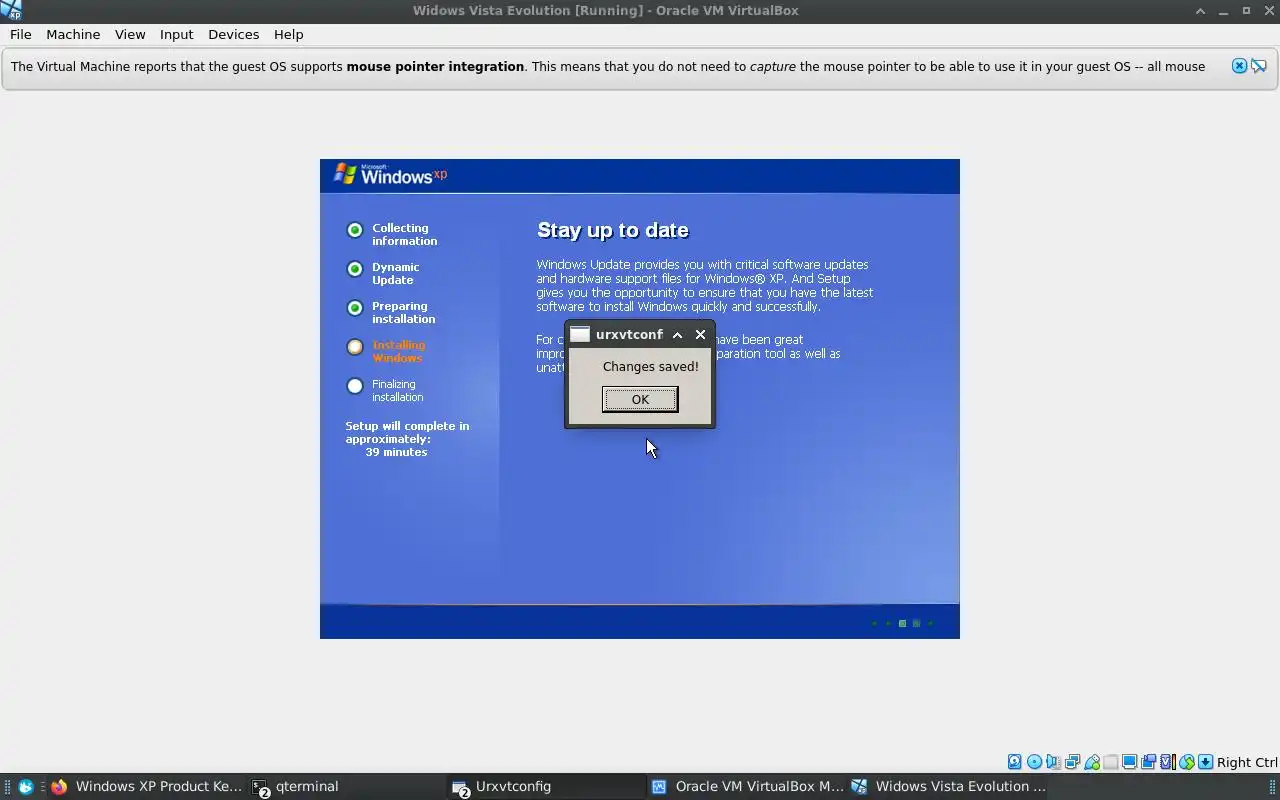Open the panel start menu icon
Image resolution: width=1280 pixels, height=800 pixels.
coord(26,786)
